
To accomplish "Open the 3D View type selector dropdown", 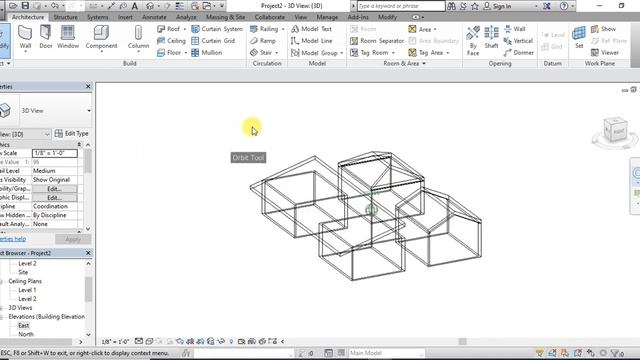I will click(x=89, y=111).
